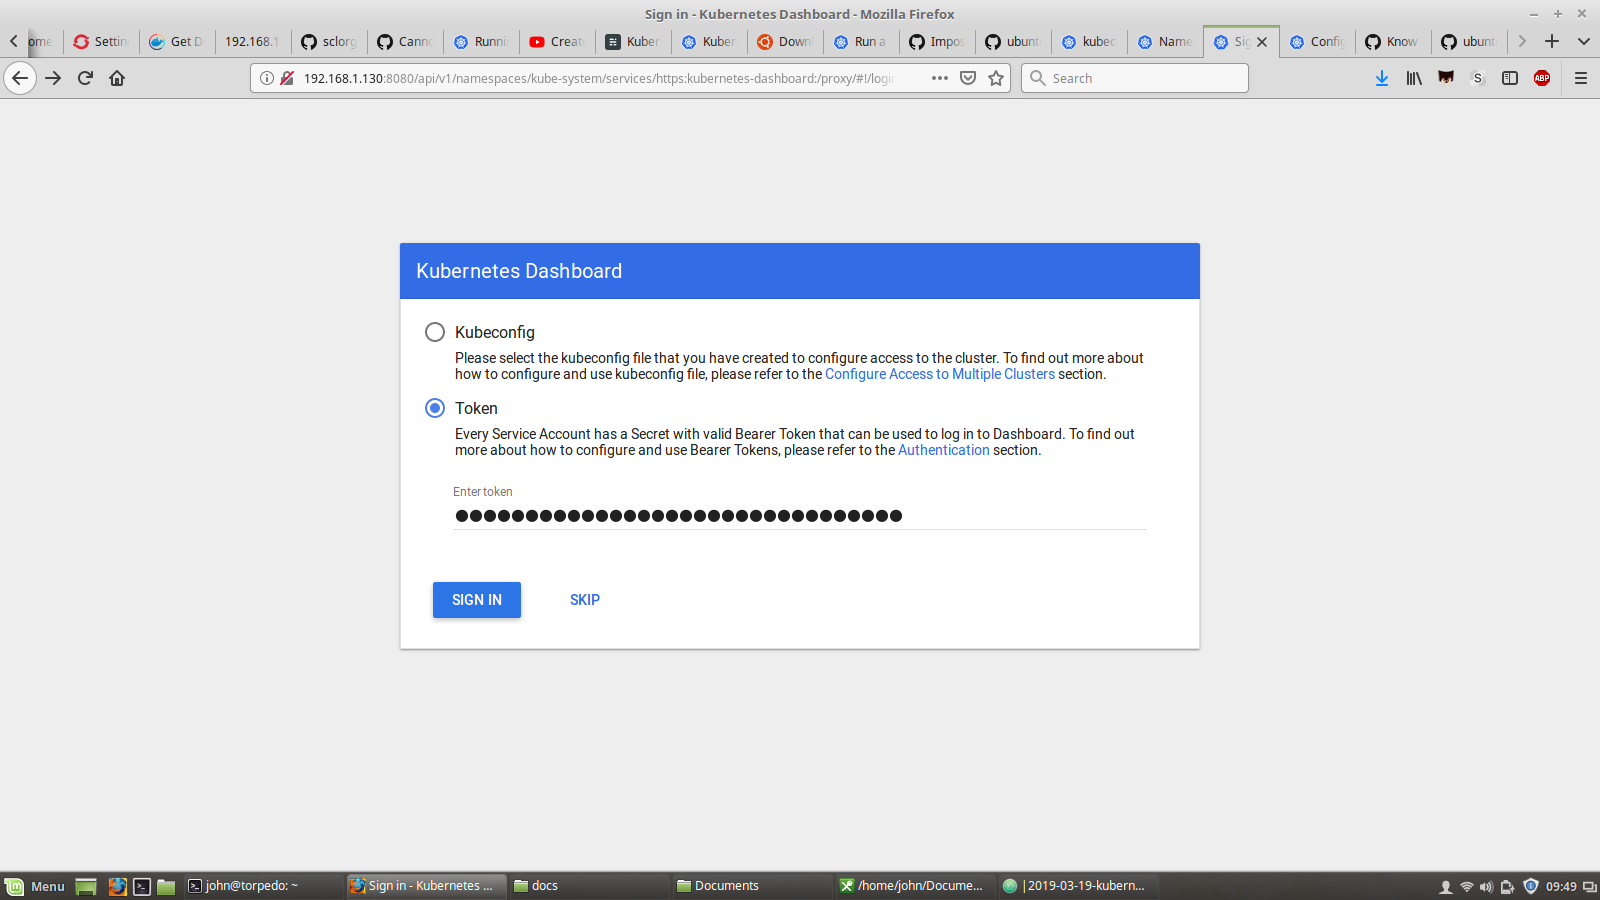Switch to the Cannot GitHub tab

point(405,41)
